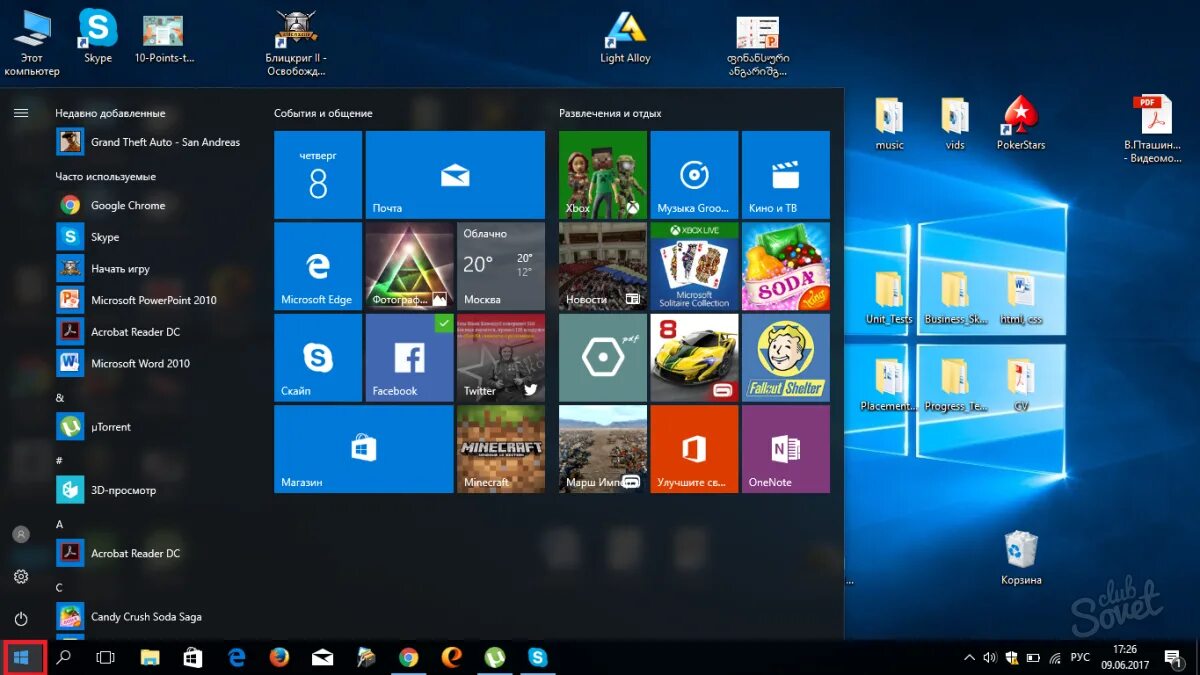Open the Xbox tile

603,175
